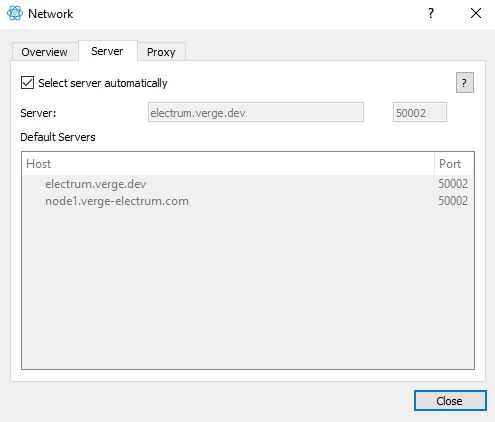This screenshot has height=422, width=495.
Task: Select node1.verge-electrum.com in server list
Action: click(x=117, y=201)
